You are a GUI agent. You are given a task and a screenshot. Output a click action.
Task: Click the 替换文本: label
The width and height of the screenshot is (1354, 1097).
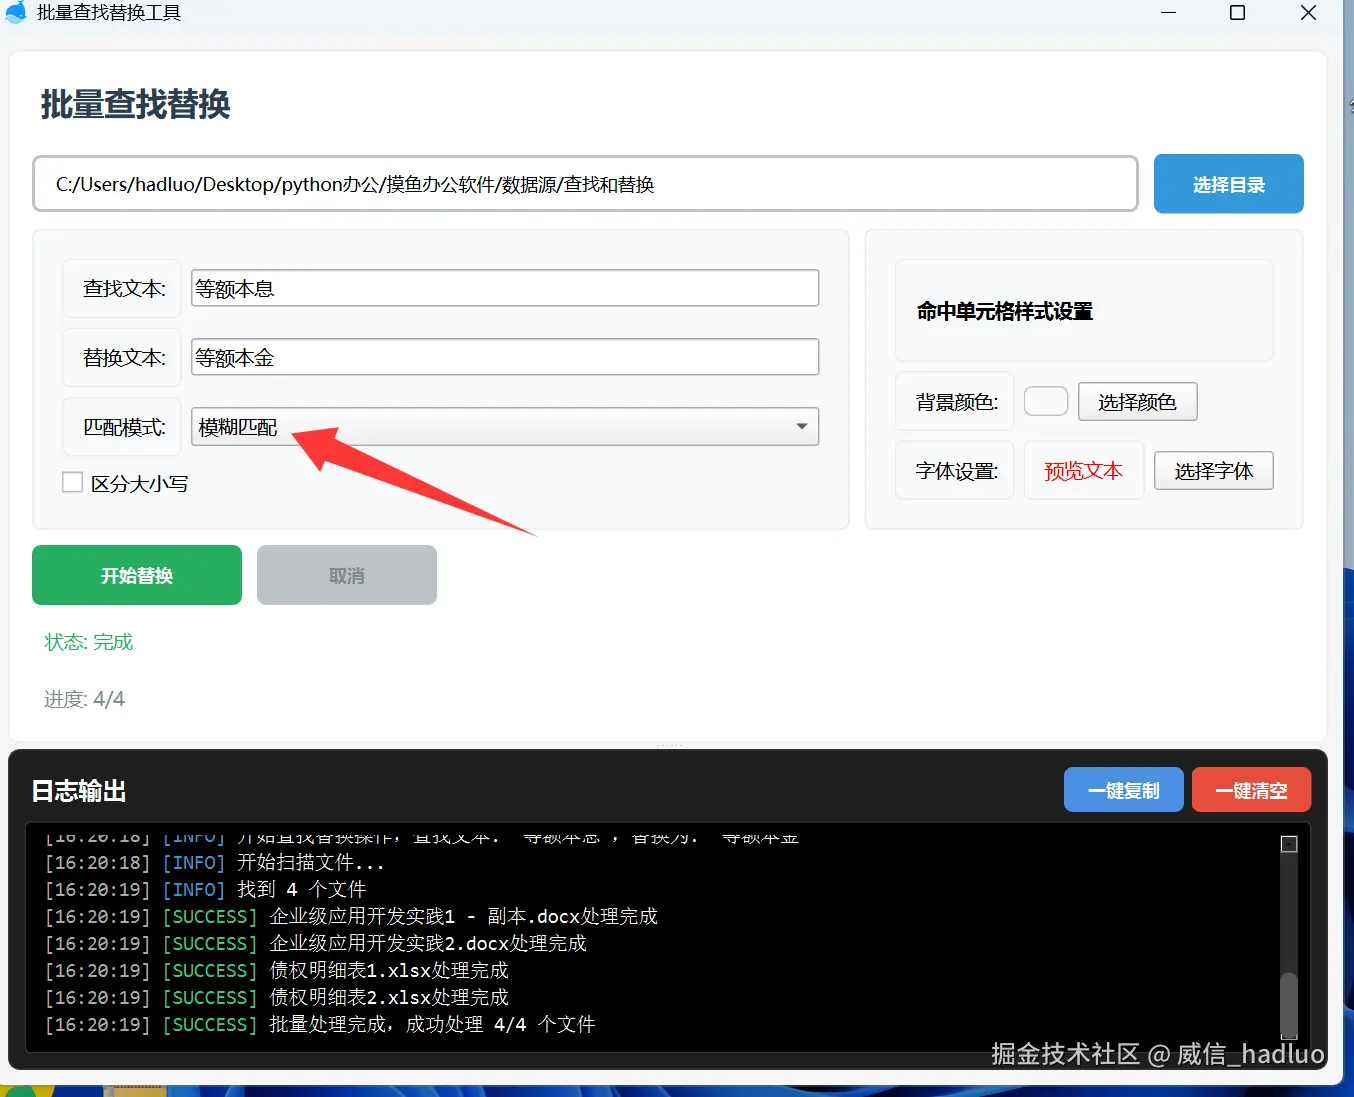point(124,357)
